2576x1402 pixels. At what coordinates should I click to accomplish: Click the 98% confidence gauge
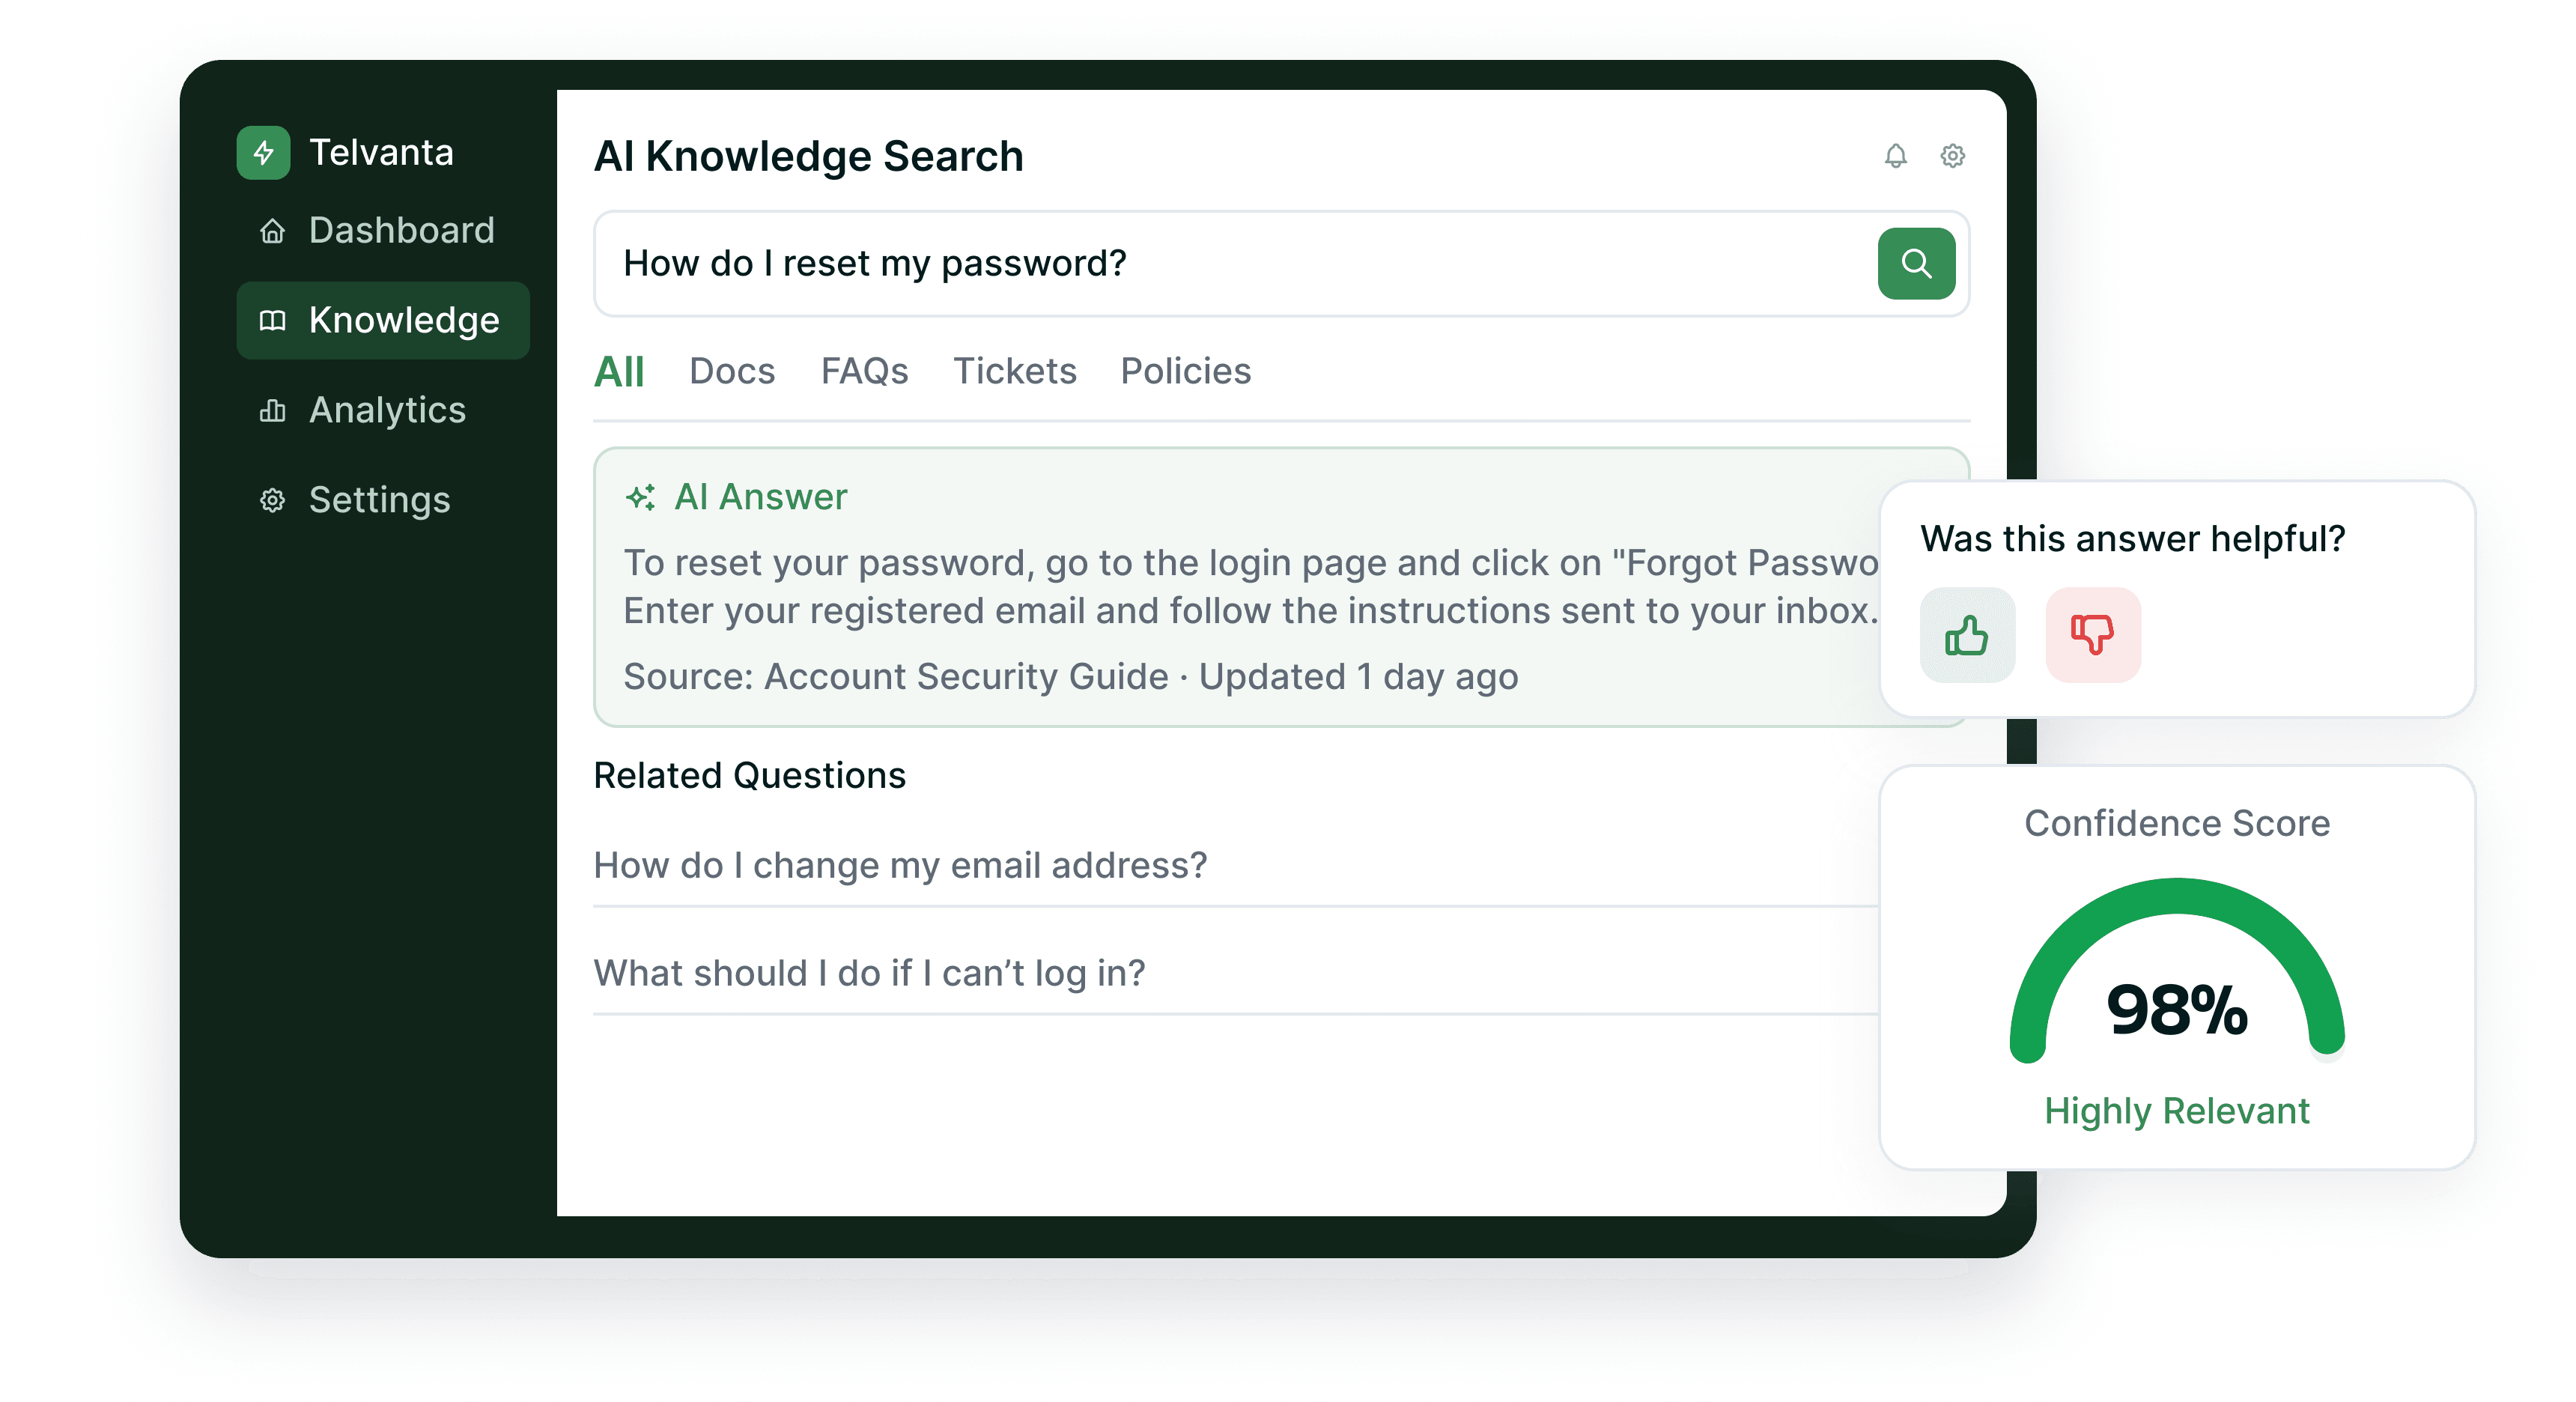2176,971
